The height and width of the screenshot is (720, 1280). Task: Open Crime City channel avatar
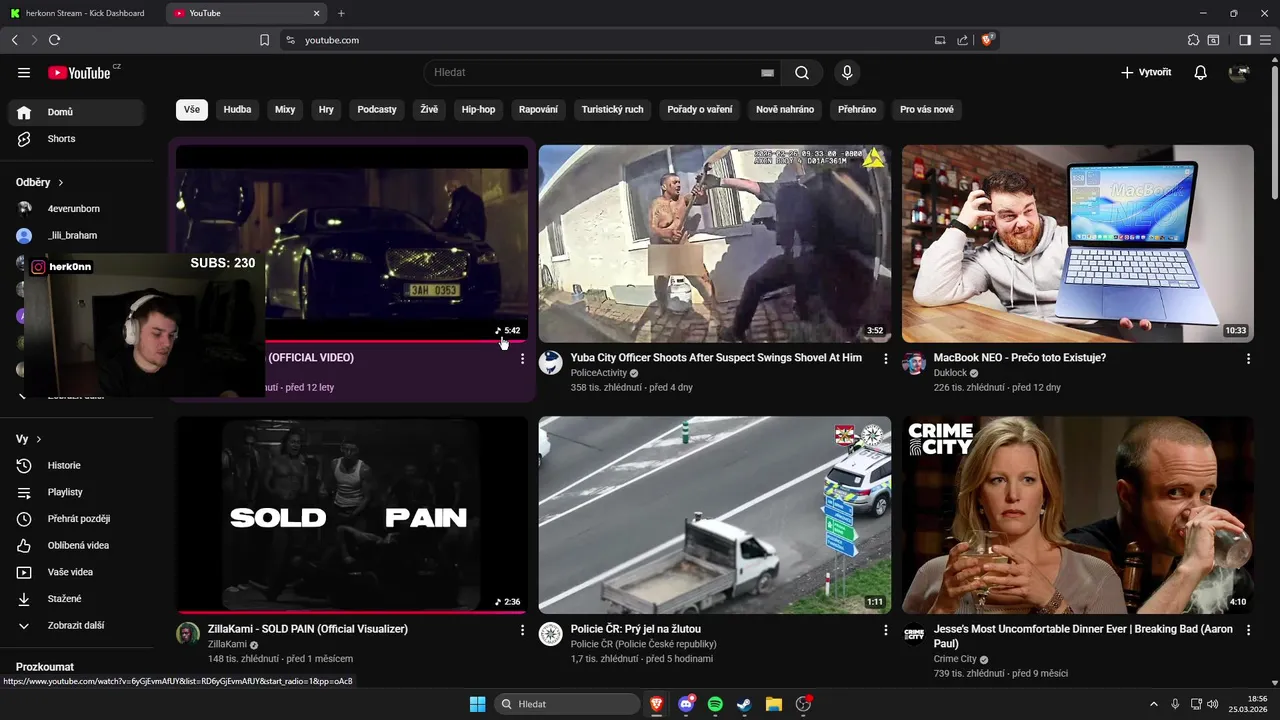coord(914,634)
